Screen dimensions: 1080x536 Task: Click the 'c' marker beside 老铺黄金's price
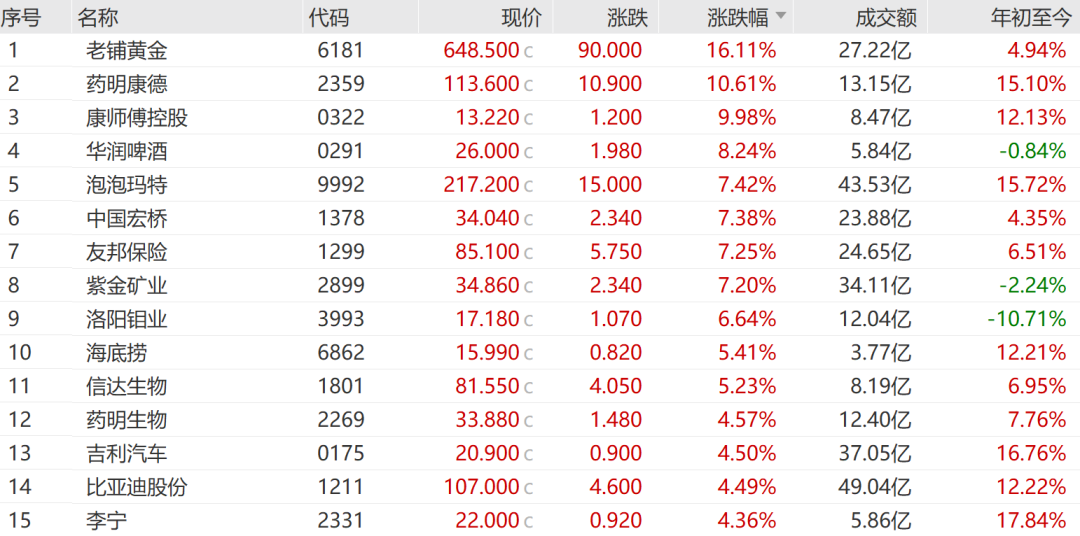pos(528,51)
